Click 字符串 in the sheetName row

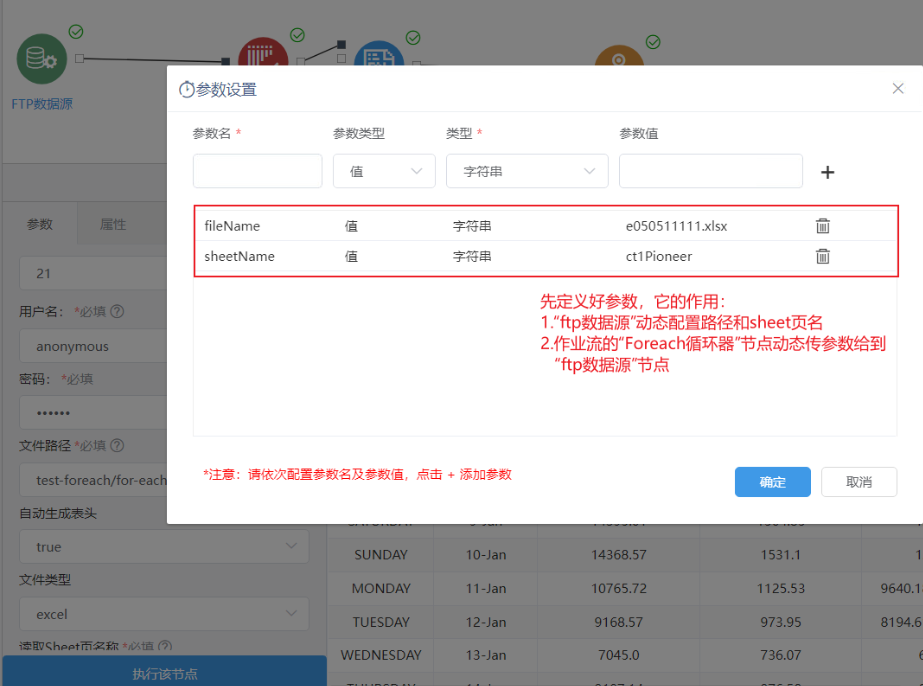click(472, 257)
